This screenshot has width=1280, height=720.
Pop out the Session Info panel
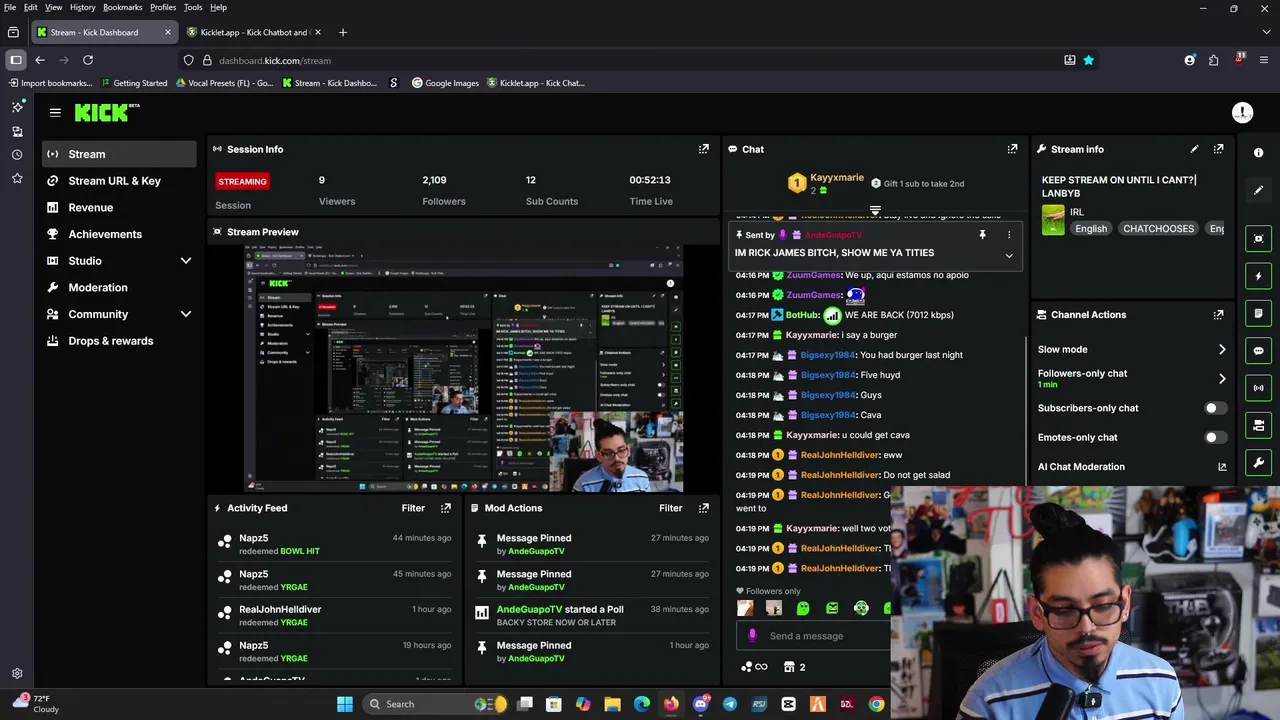pyautogui.click(x=703, y=149)
